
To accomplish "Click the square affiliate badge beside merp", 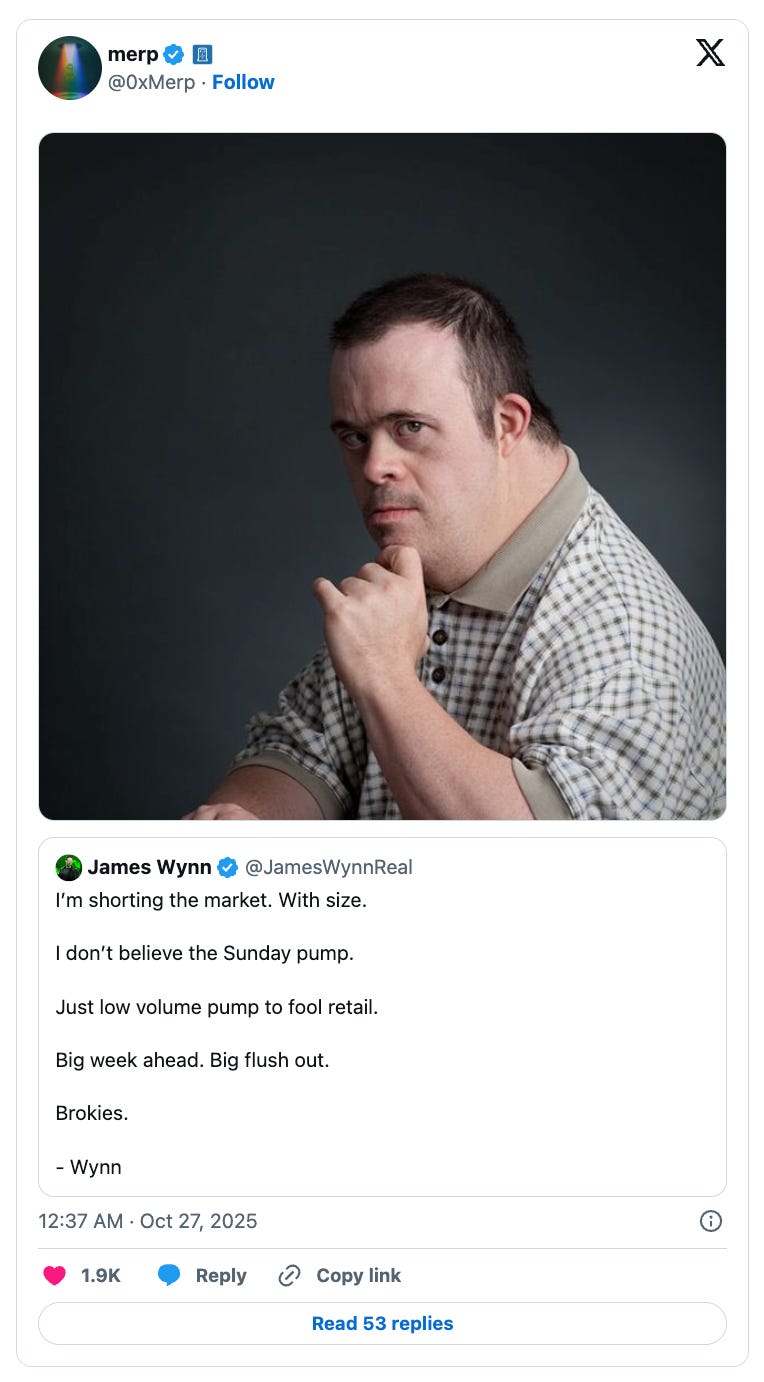I will (202, 55).
